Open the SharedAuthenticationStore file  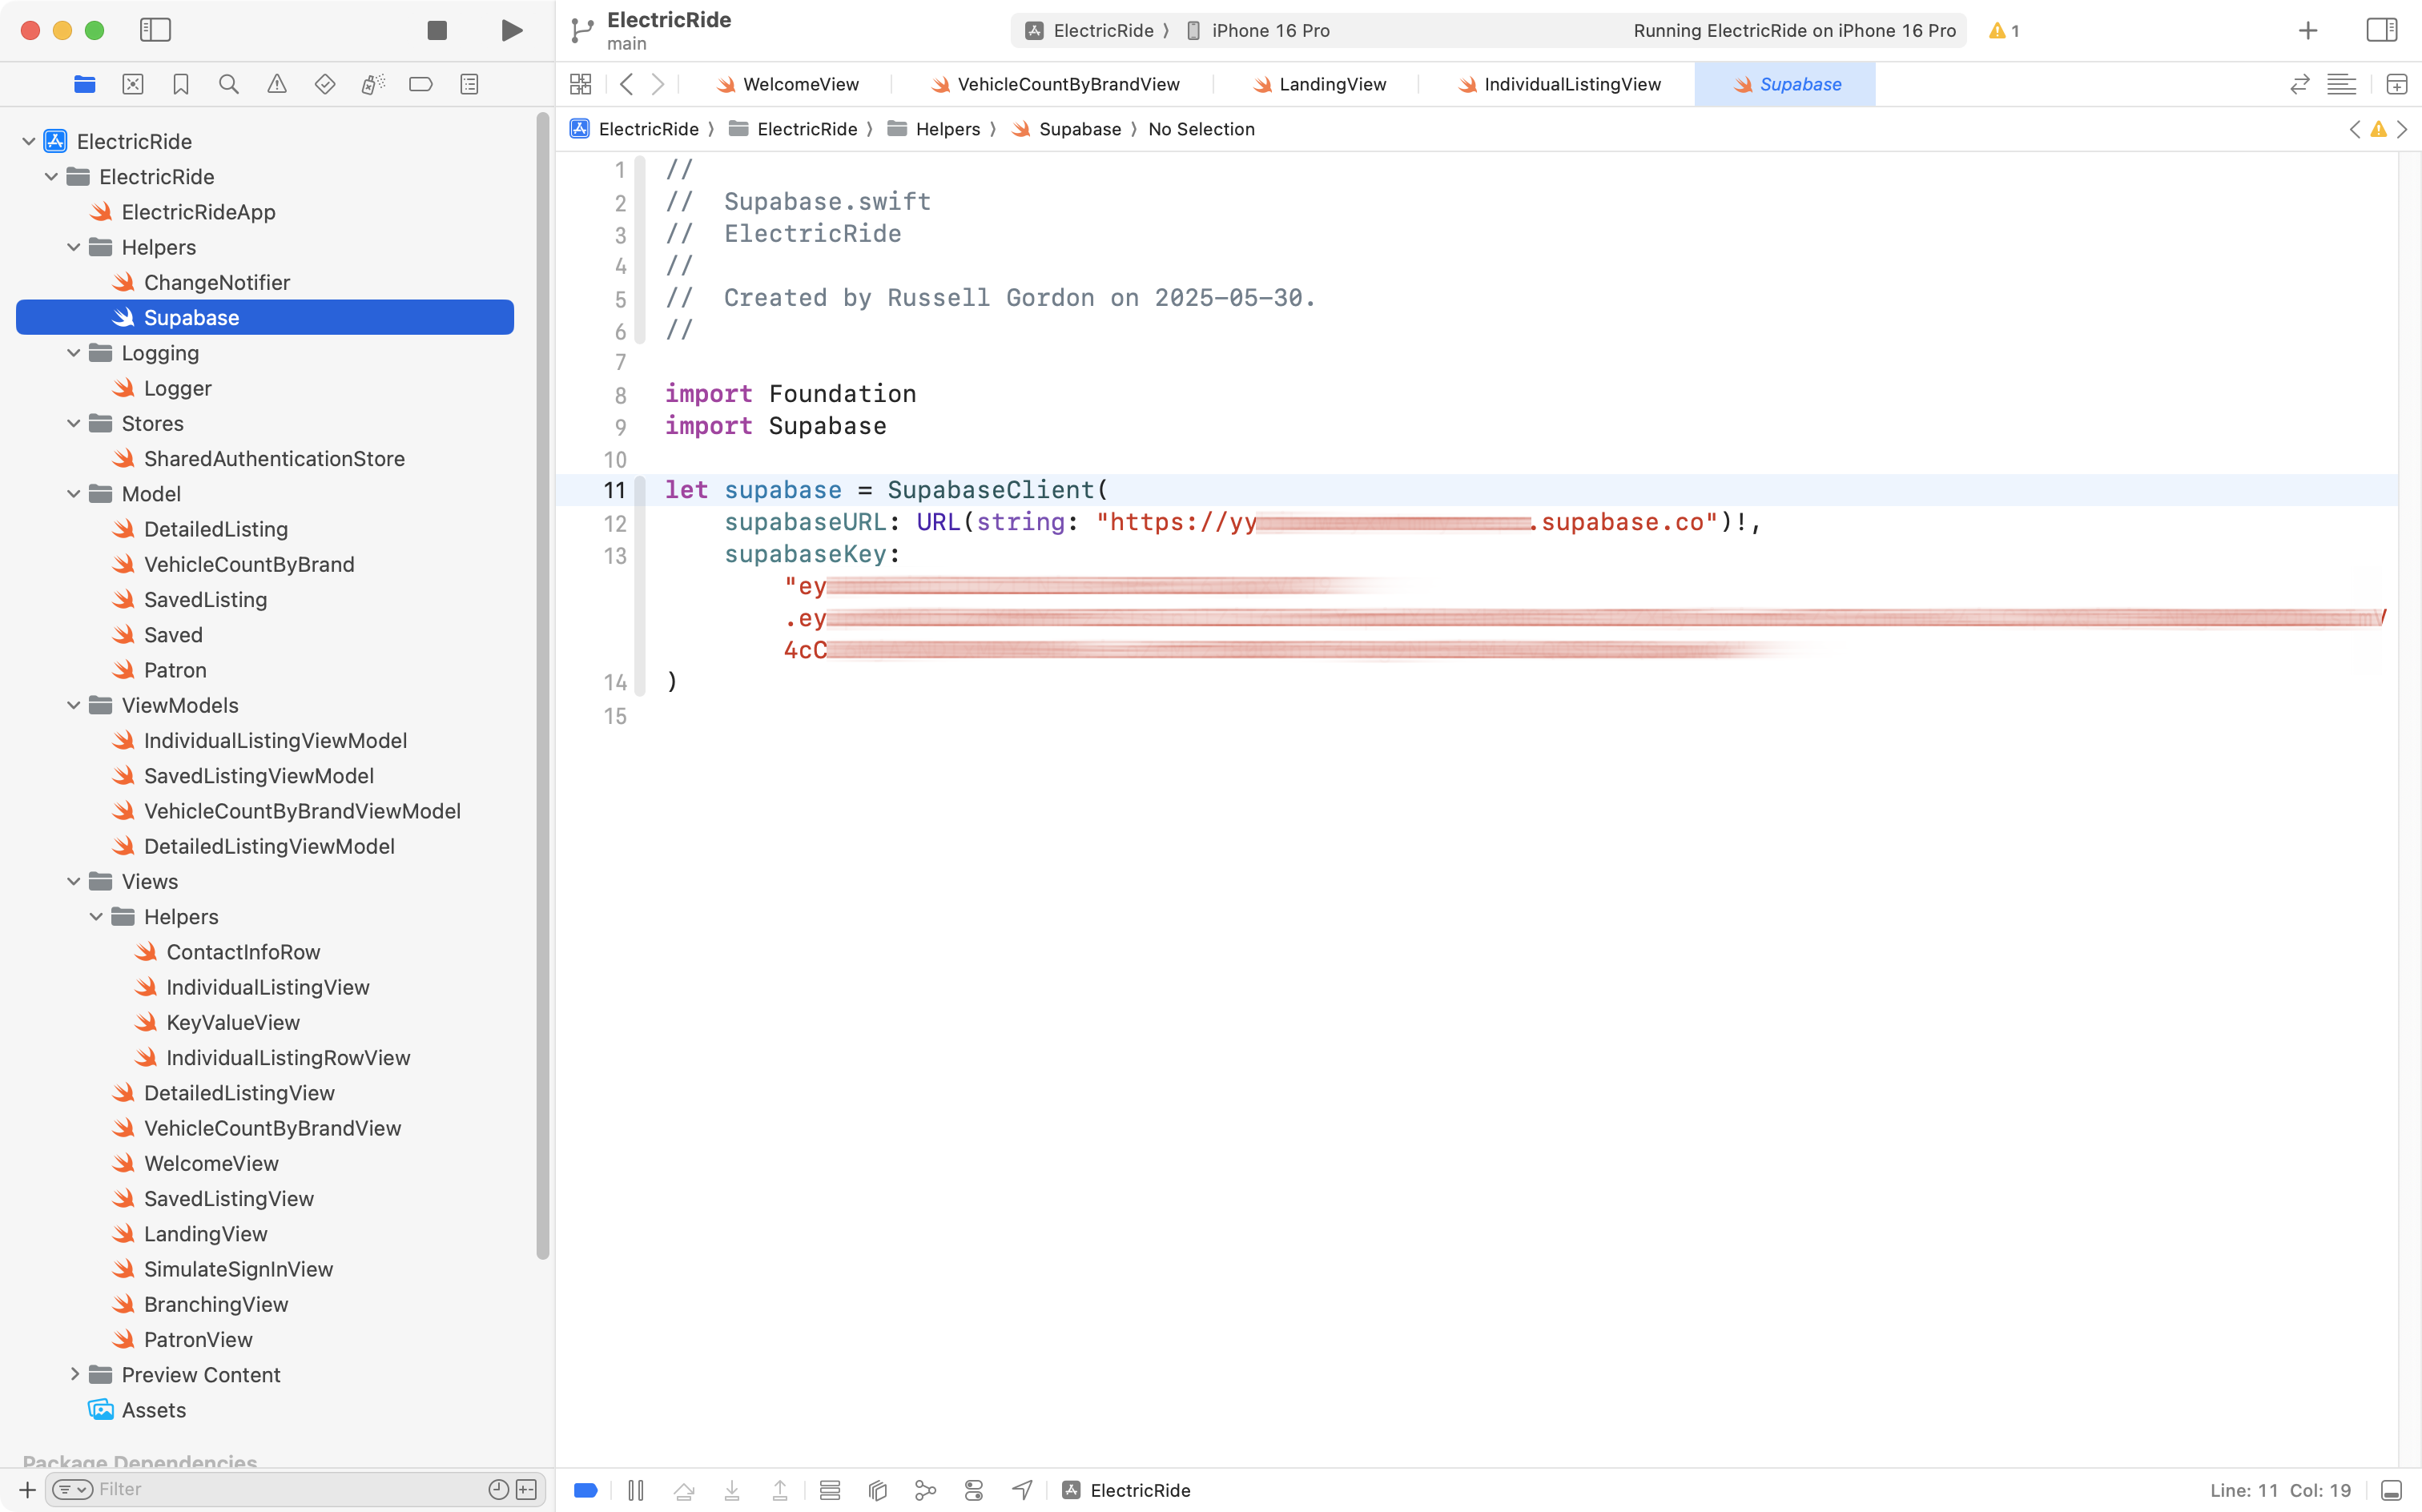274,458
